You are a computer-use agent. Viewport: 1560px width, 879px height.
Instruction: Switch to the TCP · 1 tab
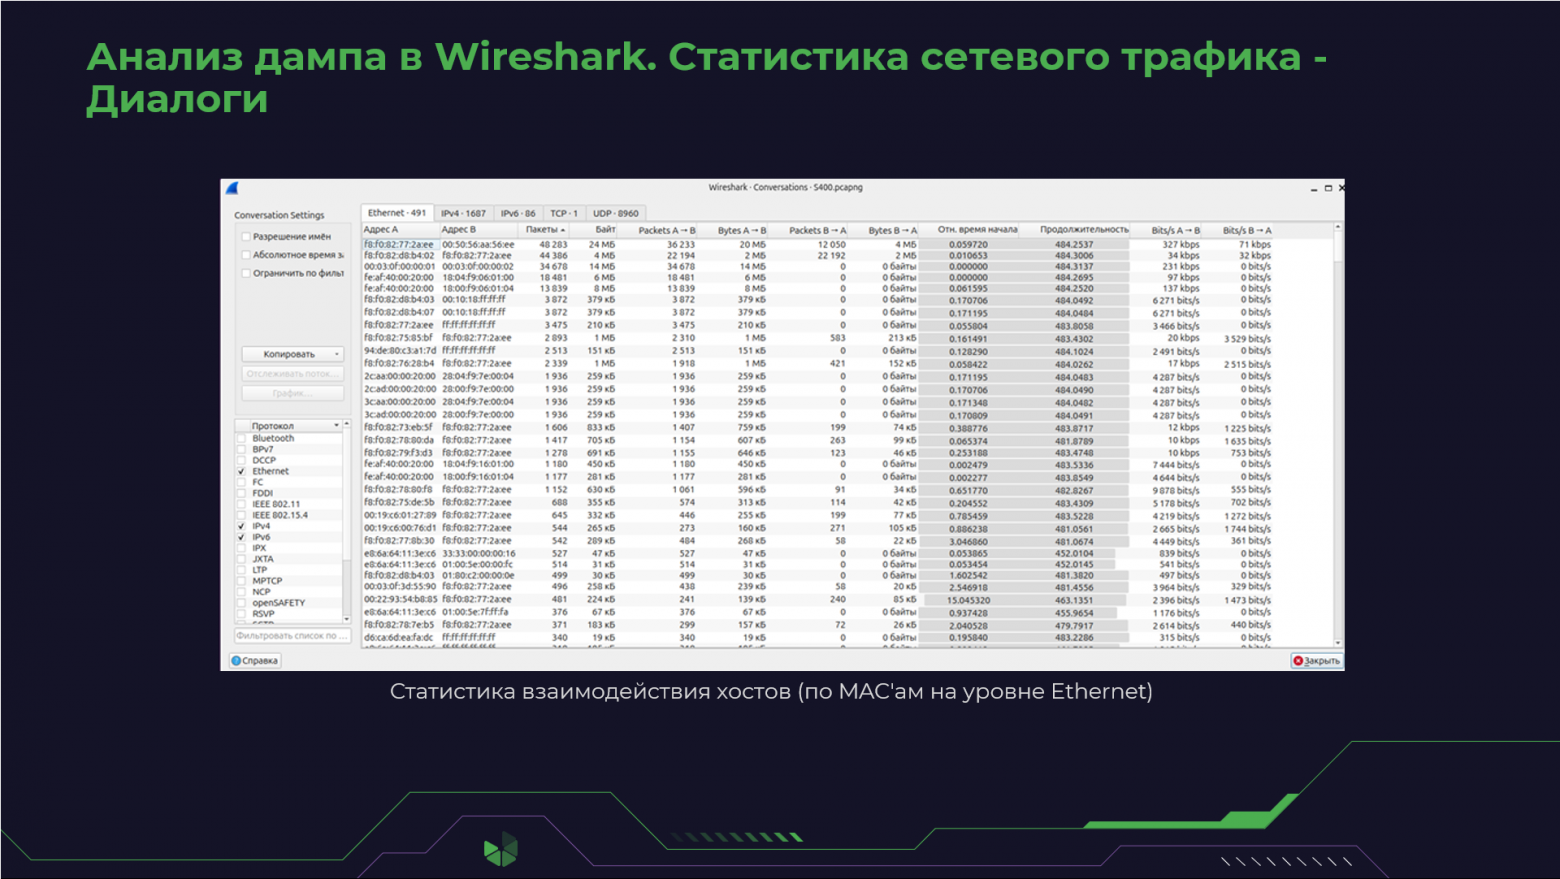pos(564,213)
